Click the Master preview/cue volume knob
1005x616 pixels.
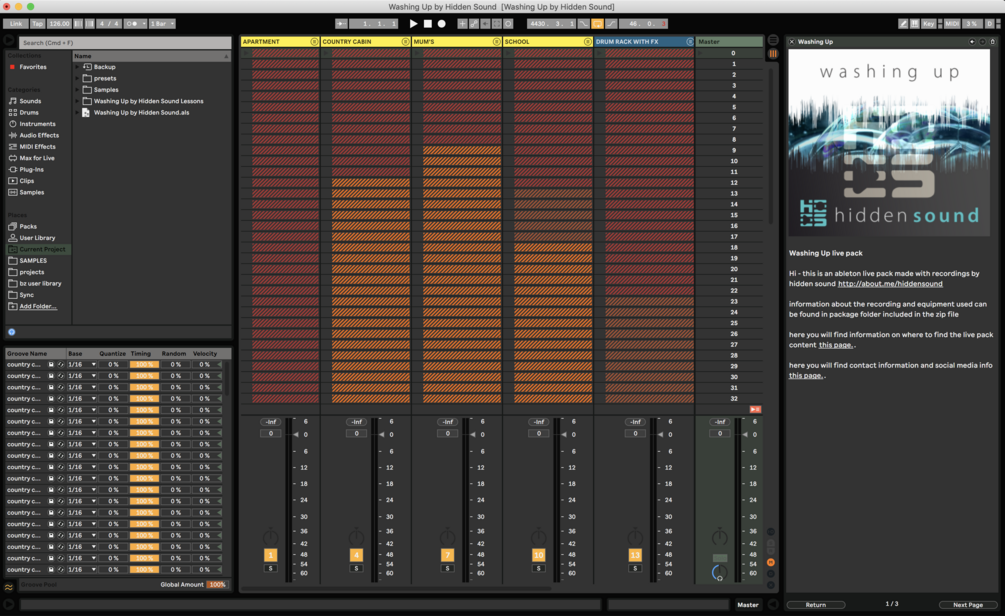(x=720, y=572)
